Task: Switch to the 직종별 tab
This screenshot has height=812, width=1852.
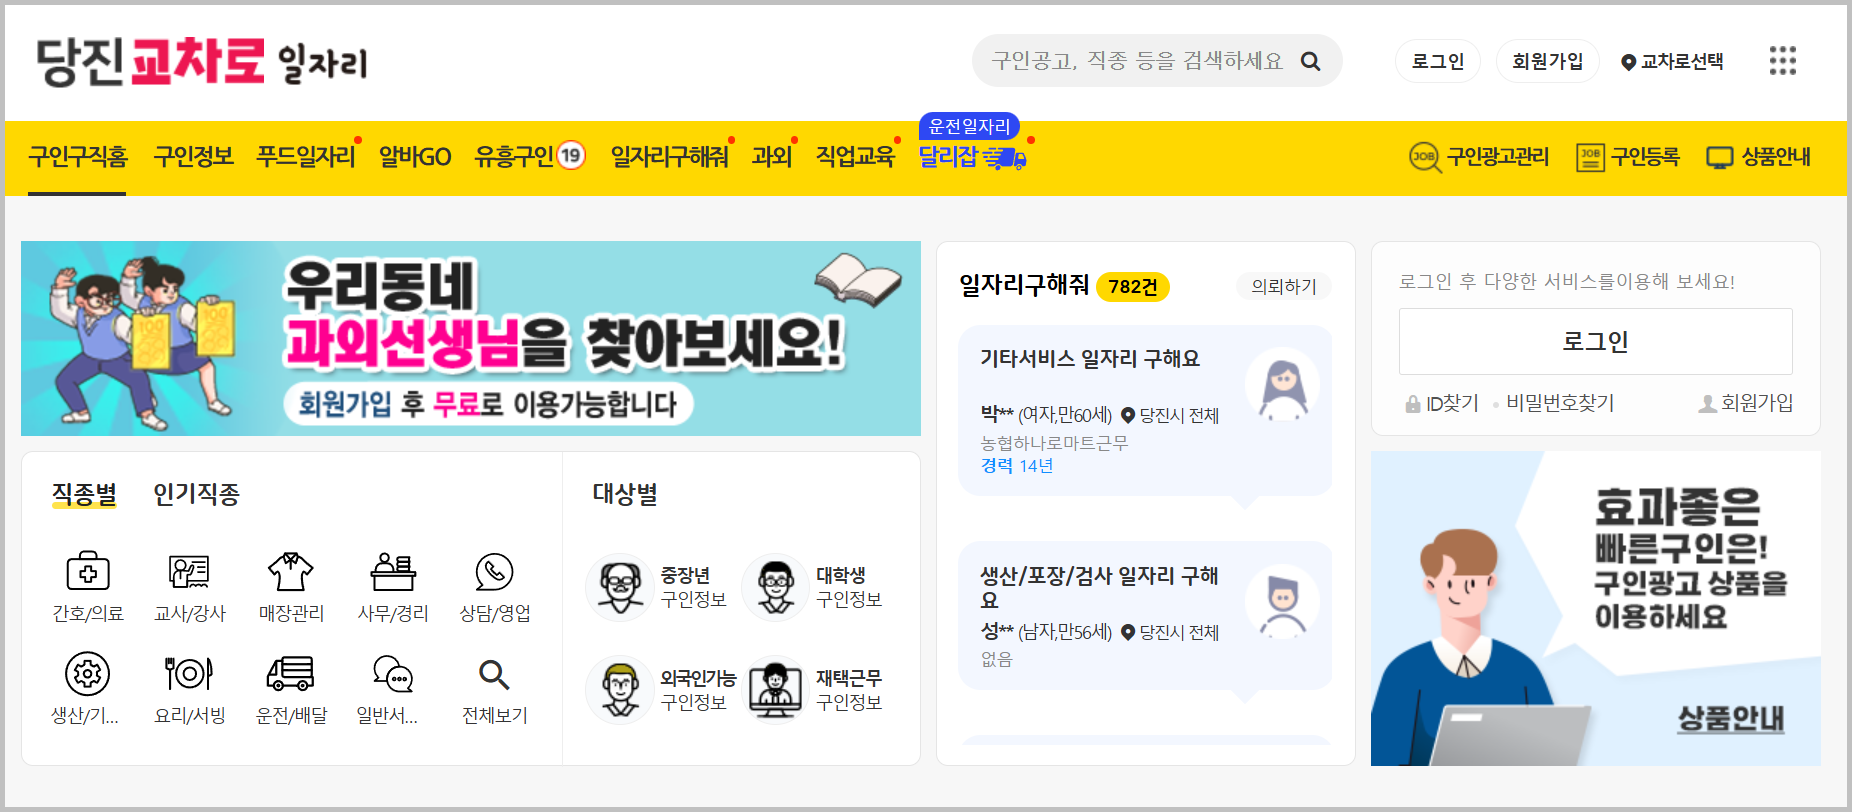Action: tap(84, 494)
